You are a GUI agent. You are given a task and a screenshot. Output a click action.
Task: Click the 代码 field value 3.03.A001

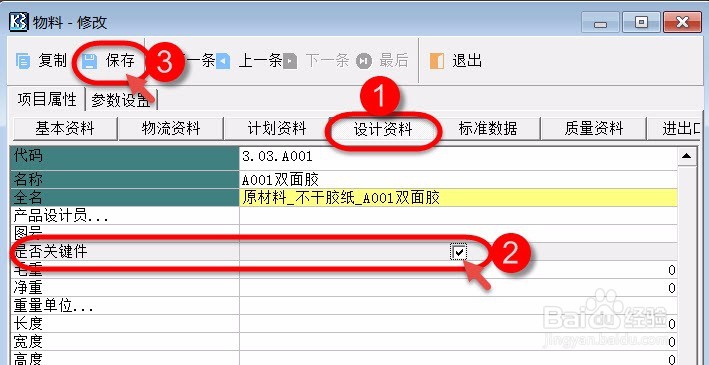[x=458, y=158]
